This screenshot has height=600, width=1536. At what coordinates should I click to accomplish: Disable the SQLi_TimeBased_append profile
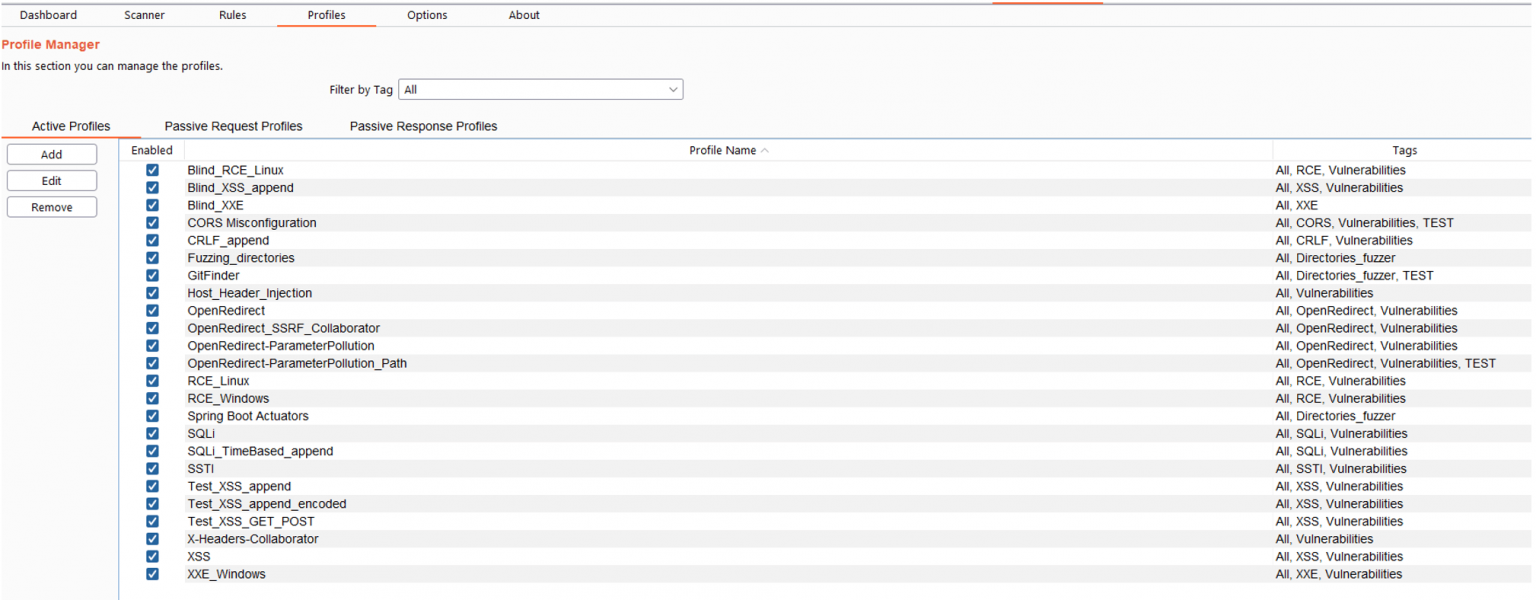pos(152,451)
